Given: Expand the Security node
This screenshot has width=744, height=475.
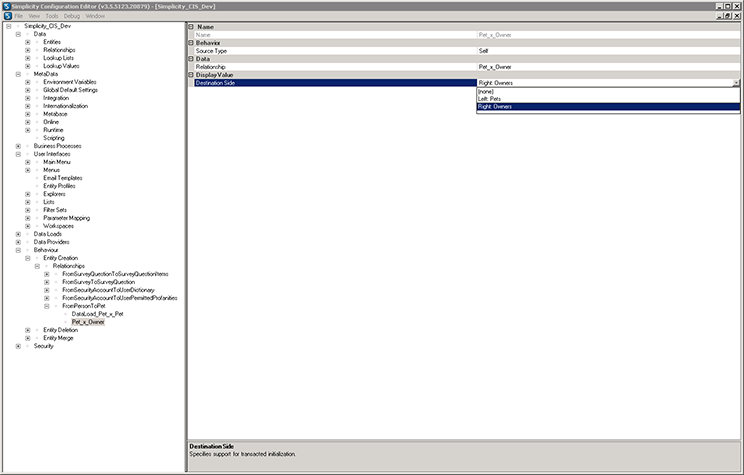Looking at the screenshot, I should coord(18,346).
